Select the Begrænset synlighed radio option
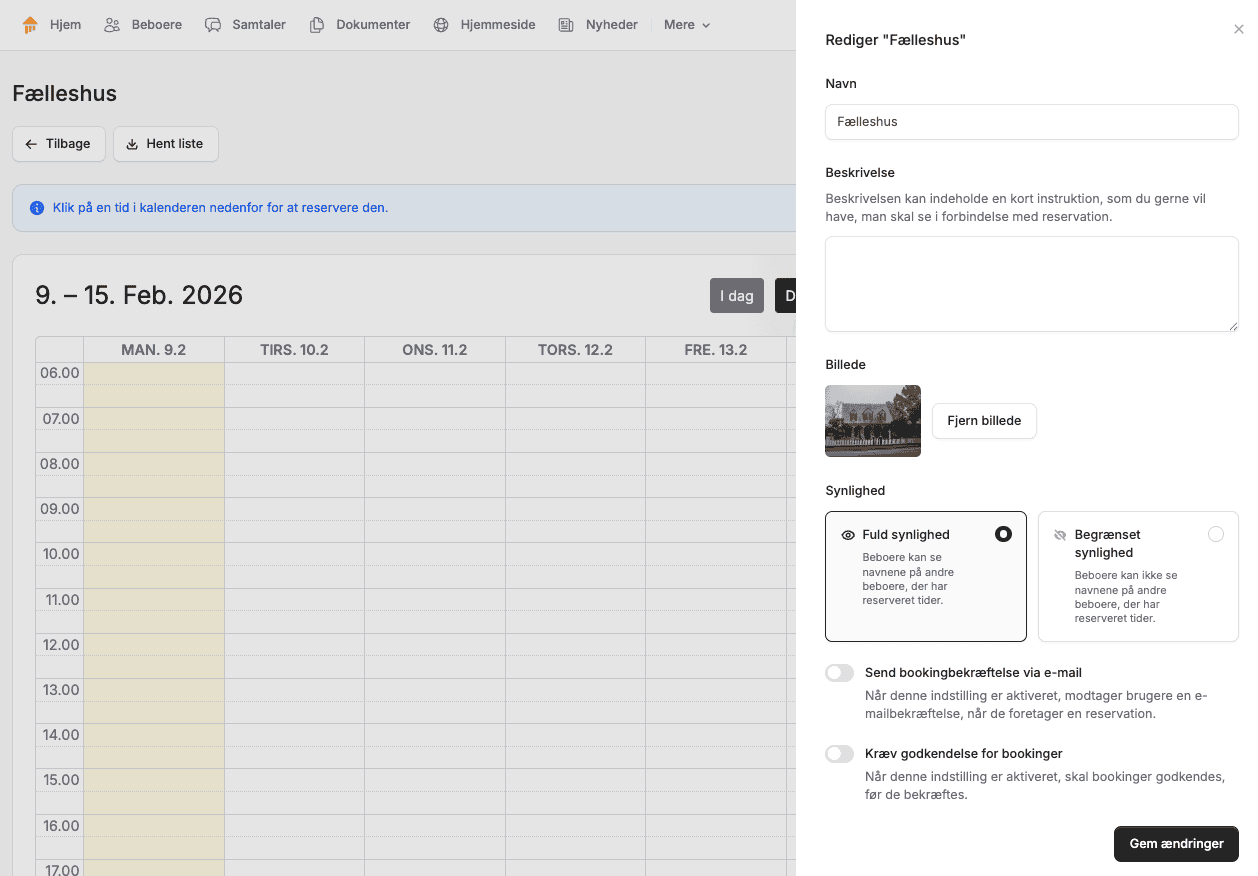This screenshot has width=1258, height=876. (1215, 534)
